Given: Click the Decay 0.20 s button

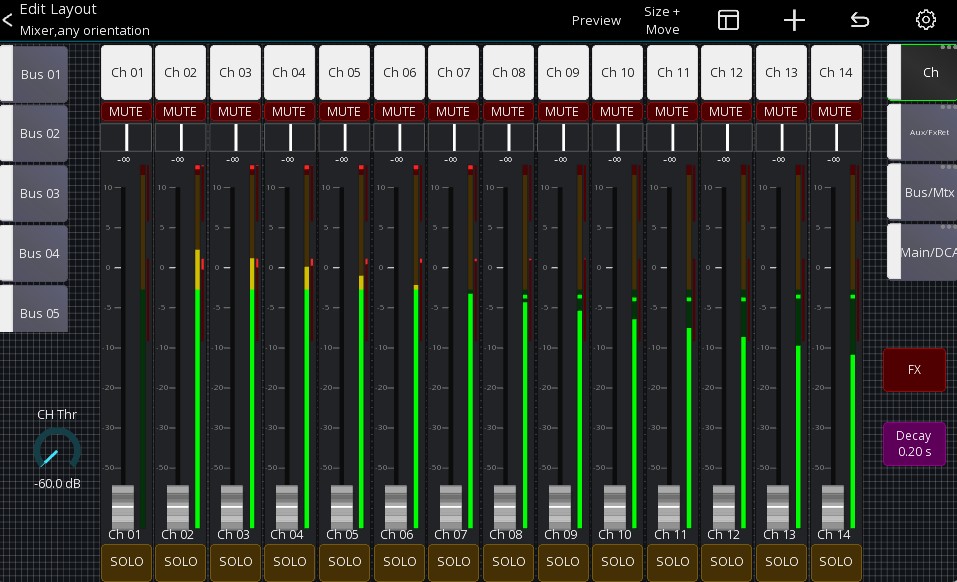Looking at the screenshot, I should coord(914,444).
